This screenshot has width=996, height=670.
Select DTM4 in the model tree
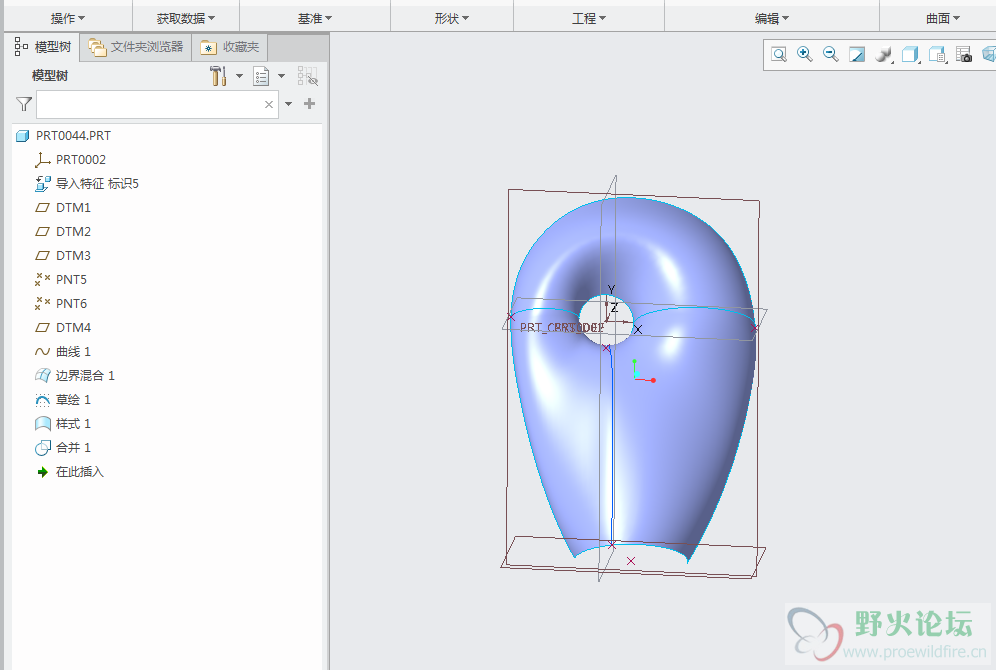tap(74, 328)
